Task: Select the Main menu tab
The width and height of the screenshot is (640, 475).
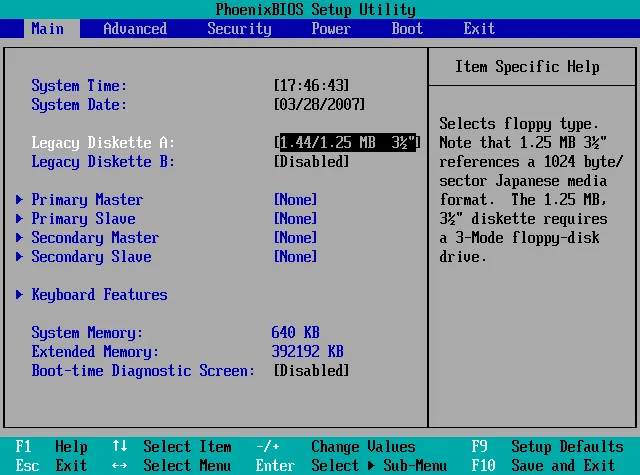Action: tap(47, 29)
